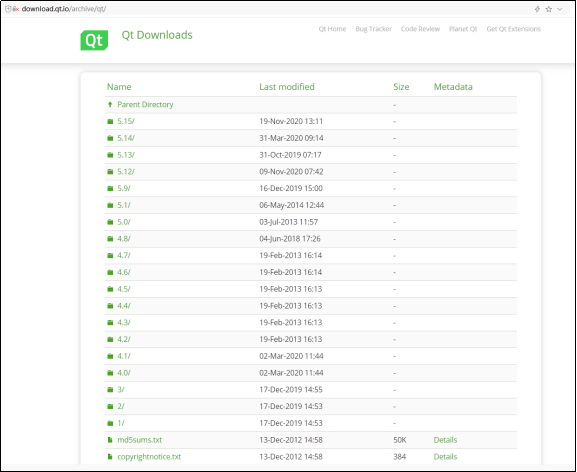The height and width of the screenshot is (472, 577).
Task: Click the folder icon next to 4.1/
Action: click(x=110, y=356)
